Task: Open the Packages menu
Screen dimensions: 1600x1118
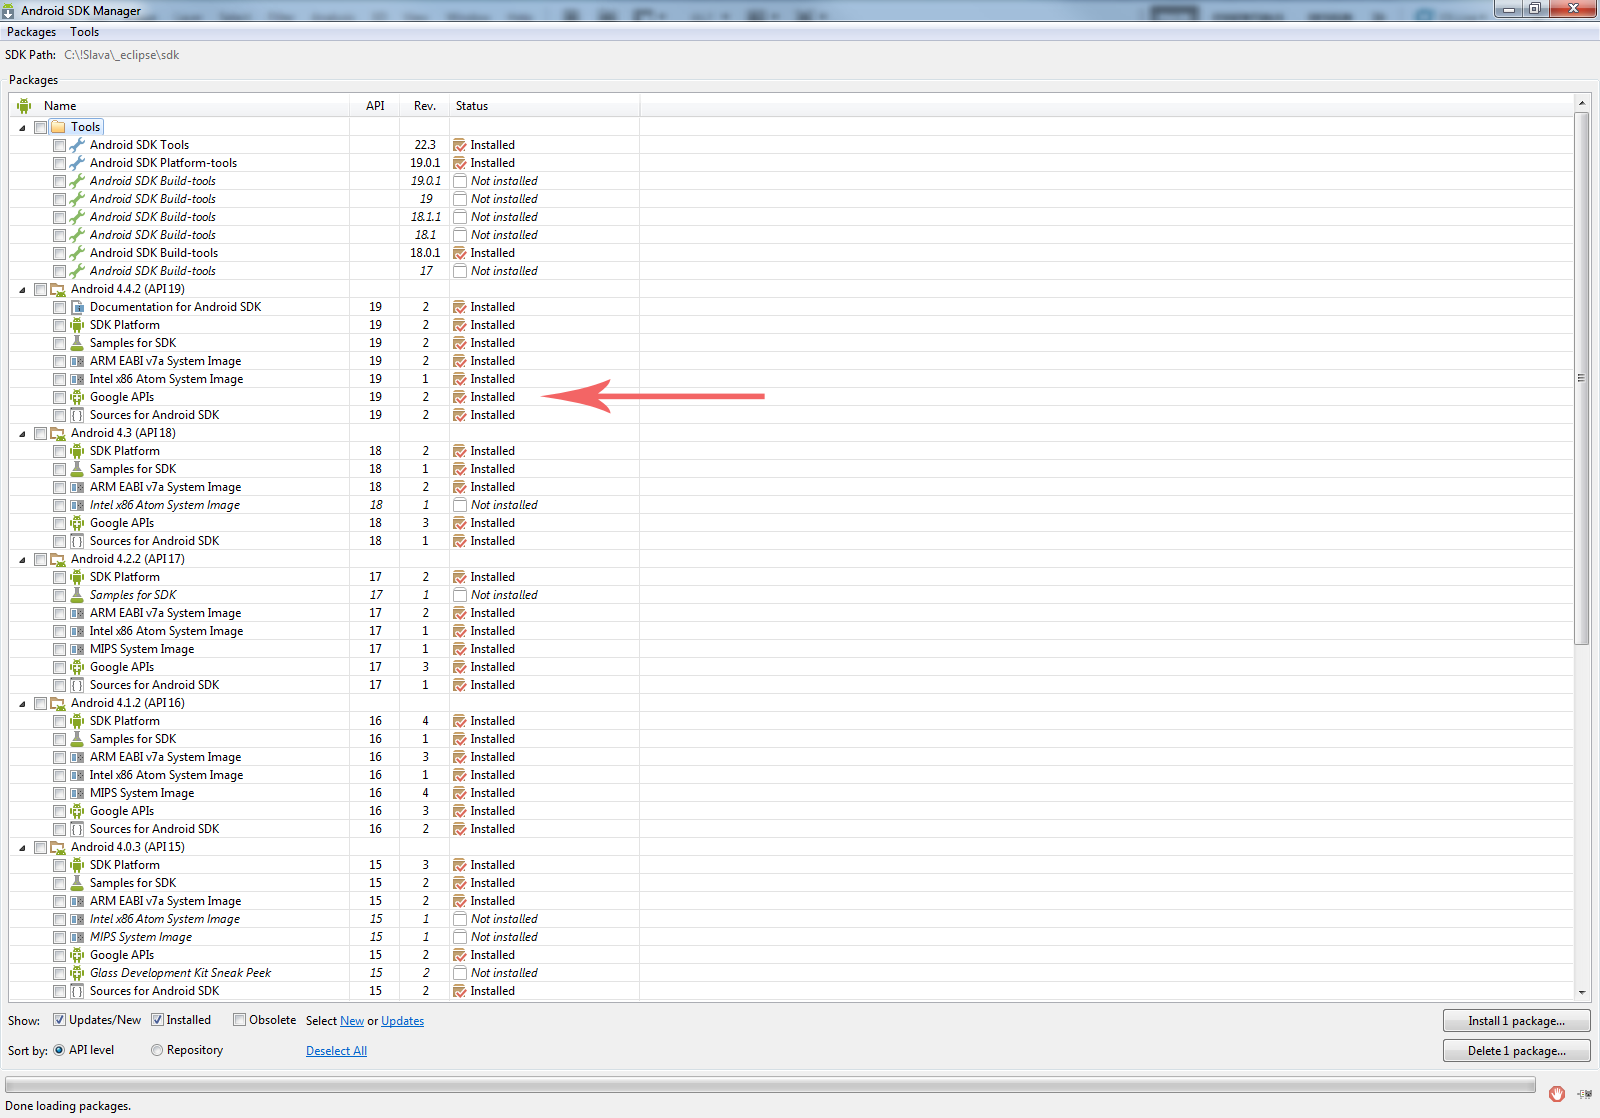Action: 32,32
